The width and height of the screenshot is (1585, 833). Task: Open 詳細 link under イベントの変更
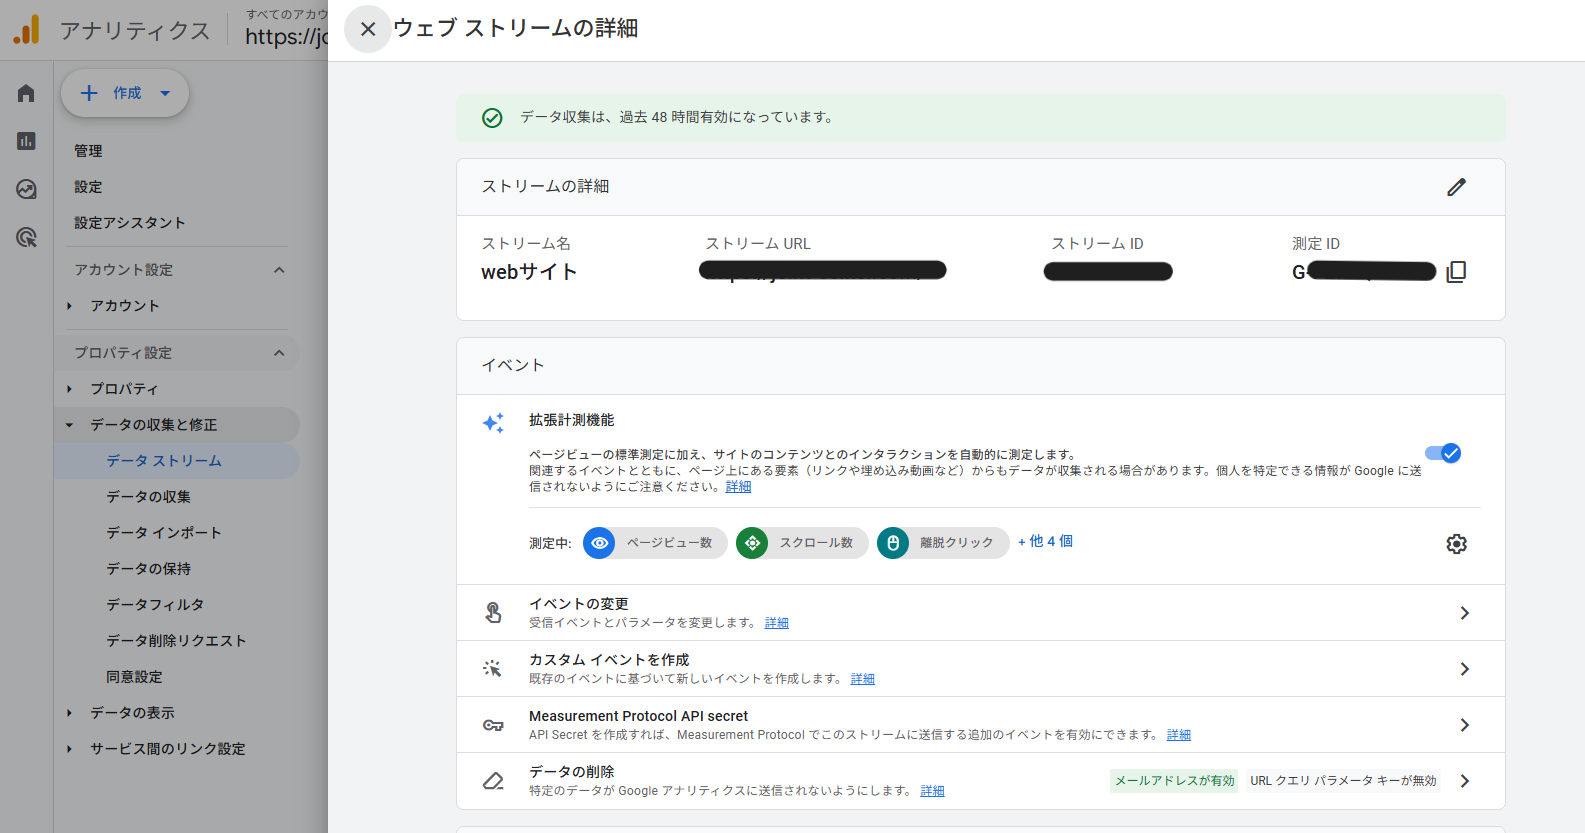tap(776, 623)
